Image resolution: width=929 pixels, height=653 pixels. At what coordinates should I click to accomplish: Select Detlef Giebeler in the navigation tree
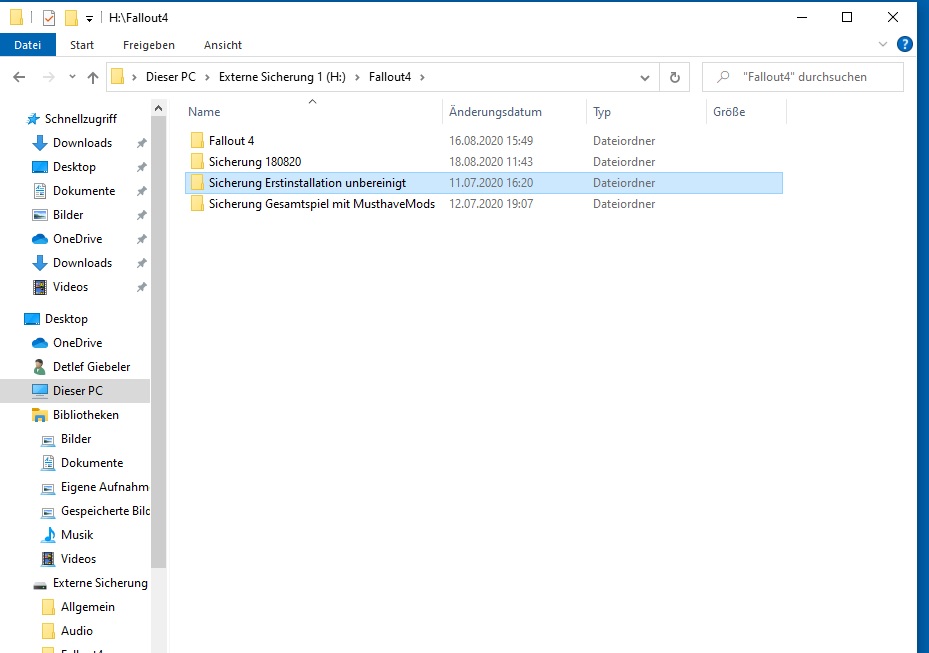[91, 367]
